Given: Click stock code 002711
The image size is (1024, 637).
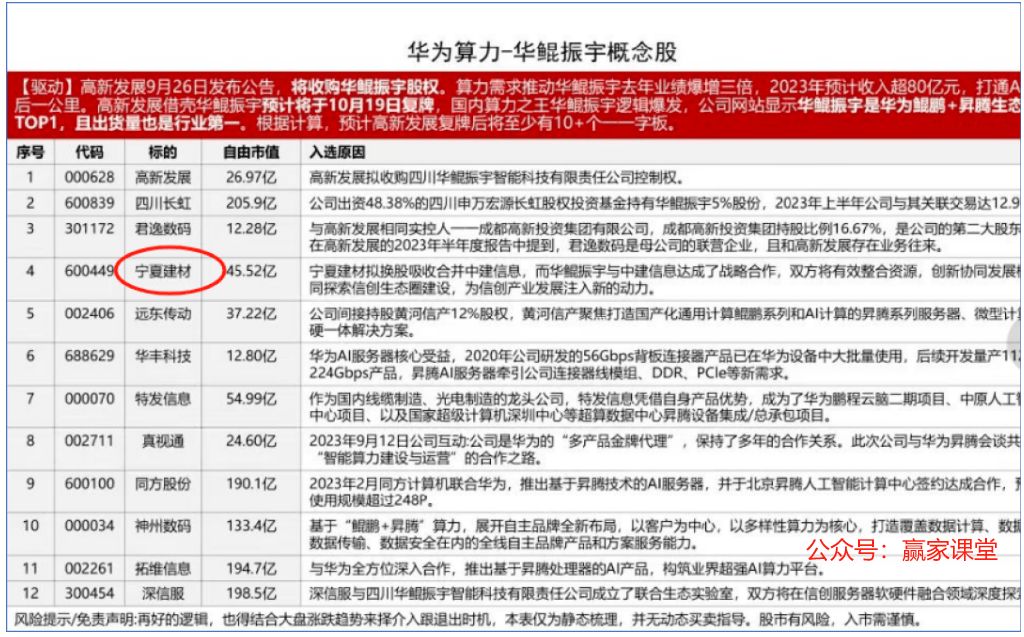Looking at the screenshot, I should (x=89, y=441).
